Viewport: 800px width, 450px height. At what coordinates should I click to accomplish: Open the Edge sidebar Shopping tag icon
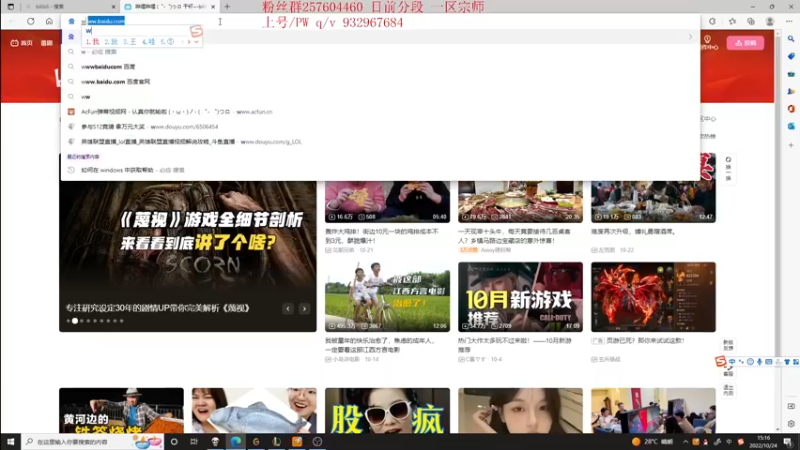click(791, 56)
